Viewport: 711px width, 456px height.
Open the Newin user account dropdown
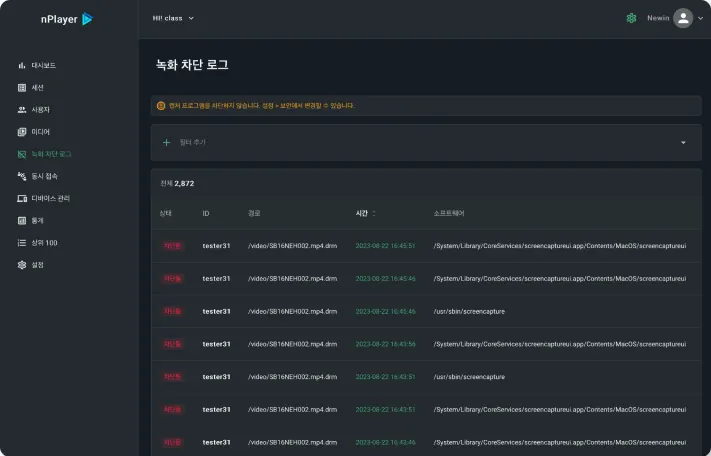point(675,18)
